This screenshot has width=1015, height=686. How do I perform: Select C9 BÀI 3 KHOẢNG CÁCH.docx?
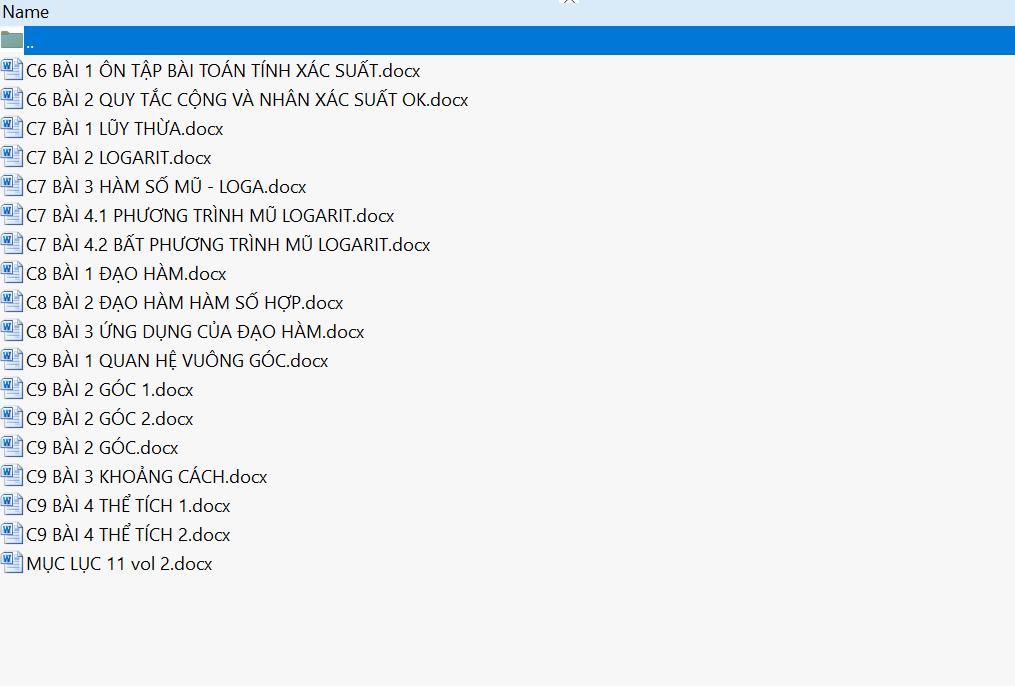coord(146,477)
